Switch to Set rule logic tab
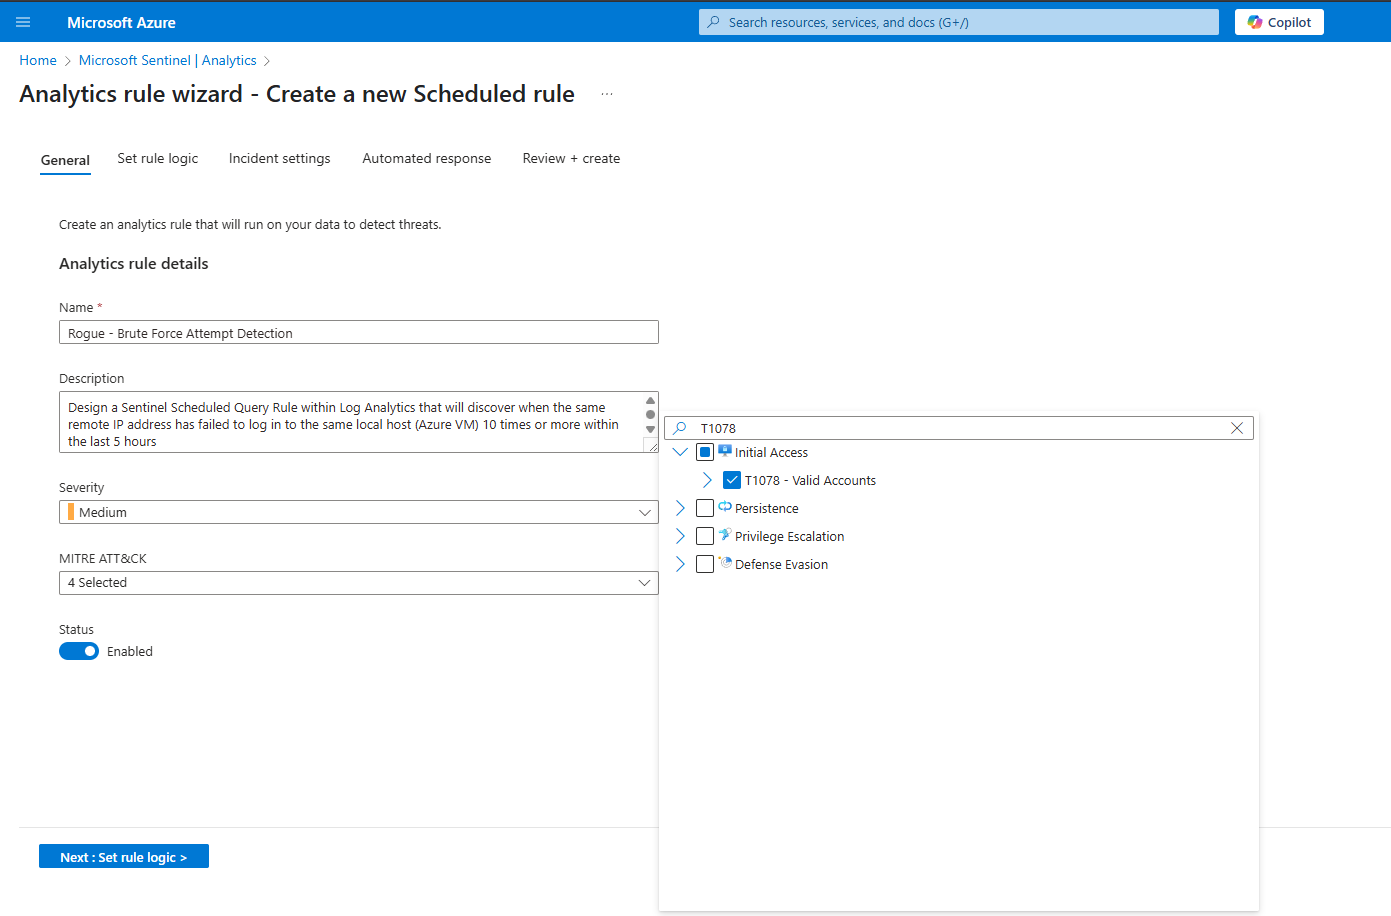The width and height of the screenshot is (1391, 916). (158, 158)
